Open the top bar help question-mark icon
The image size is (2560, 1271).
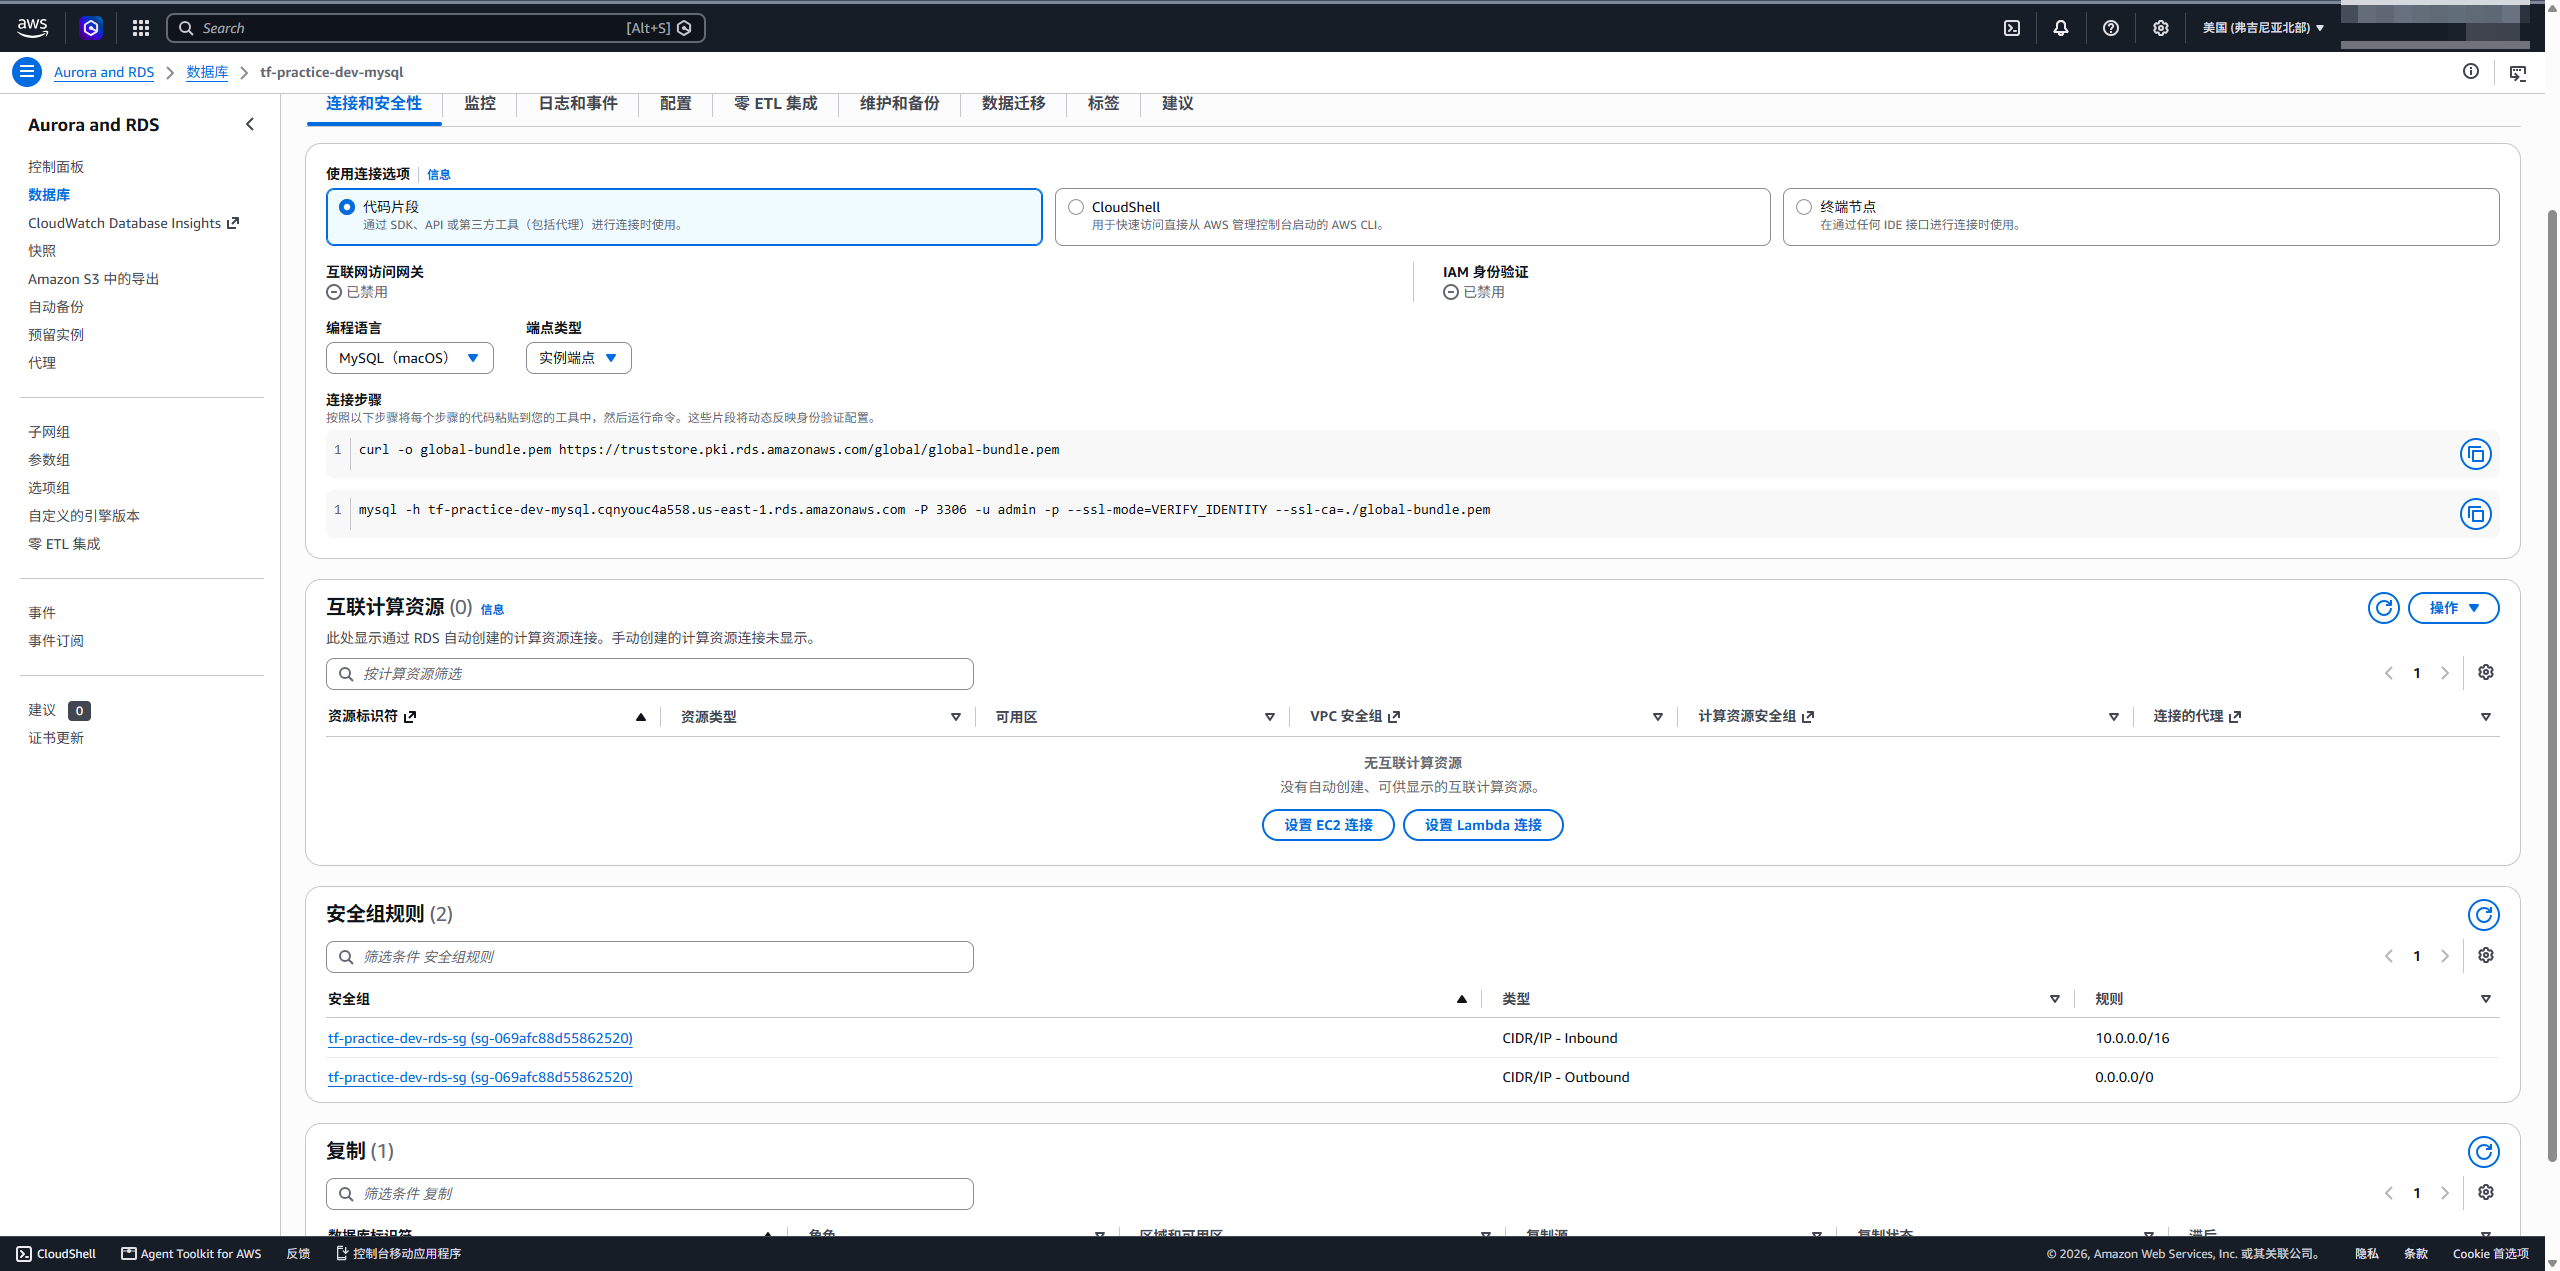(x=2111, y=28)
